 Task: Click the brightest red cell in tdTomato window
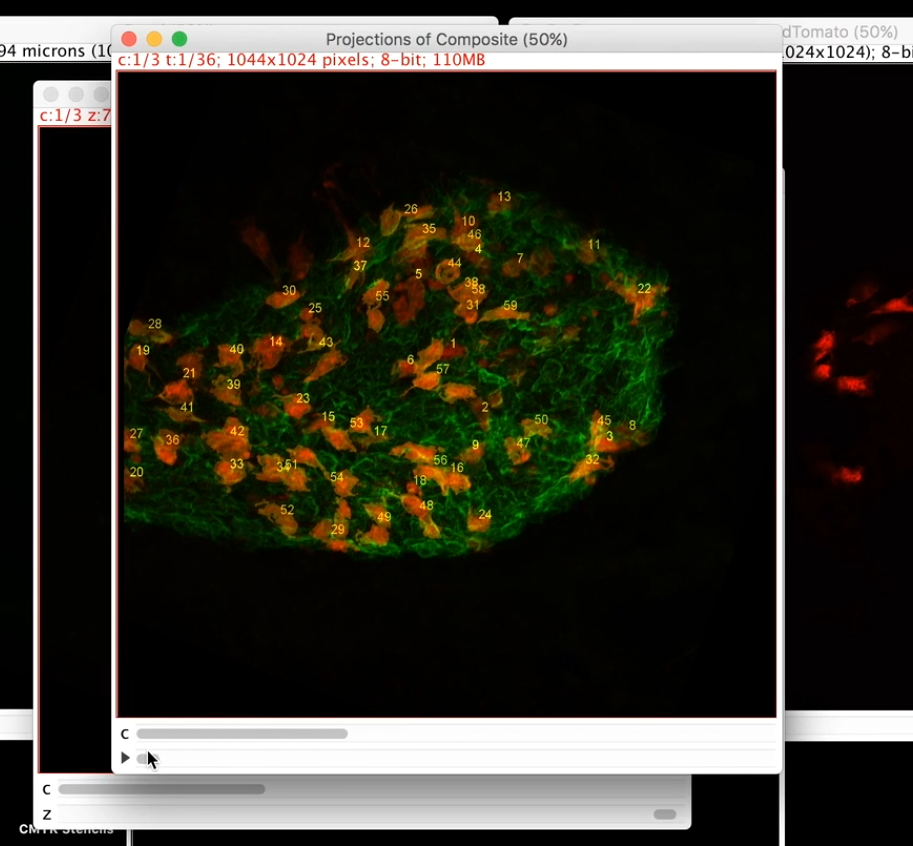click(853, 384)
